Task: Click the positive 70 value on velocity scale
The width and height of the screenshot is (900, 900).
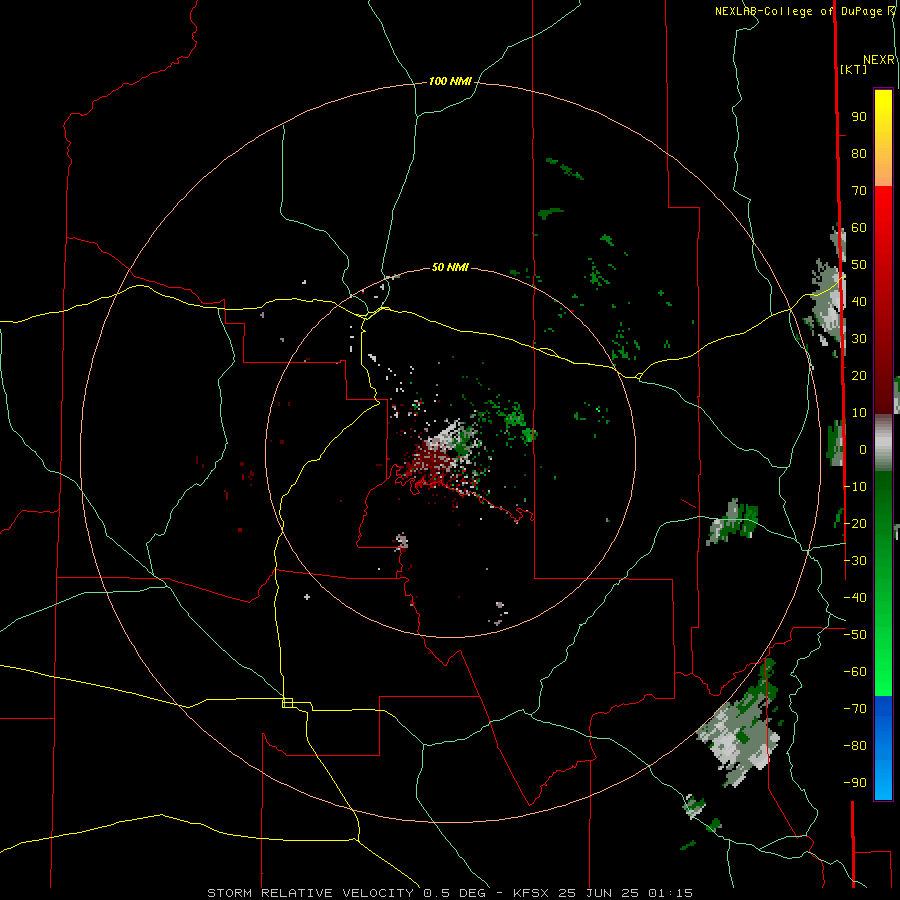Action: [859, 191]
